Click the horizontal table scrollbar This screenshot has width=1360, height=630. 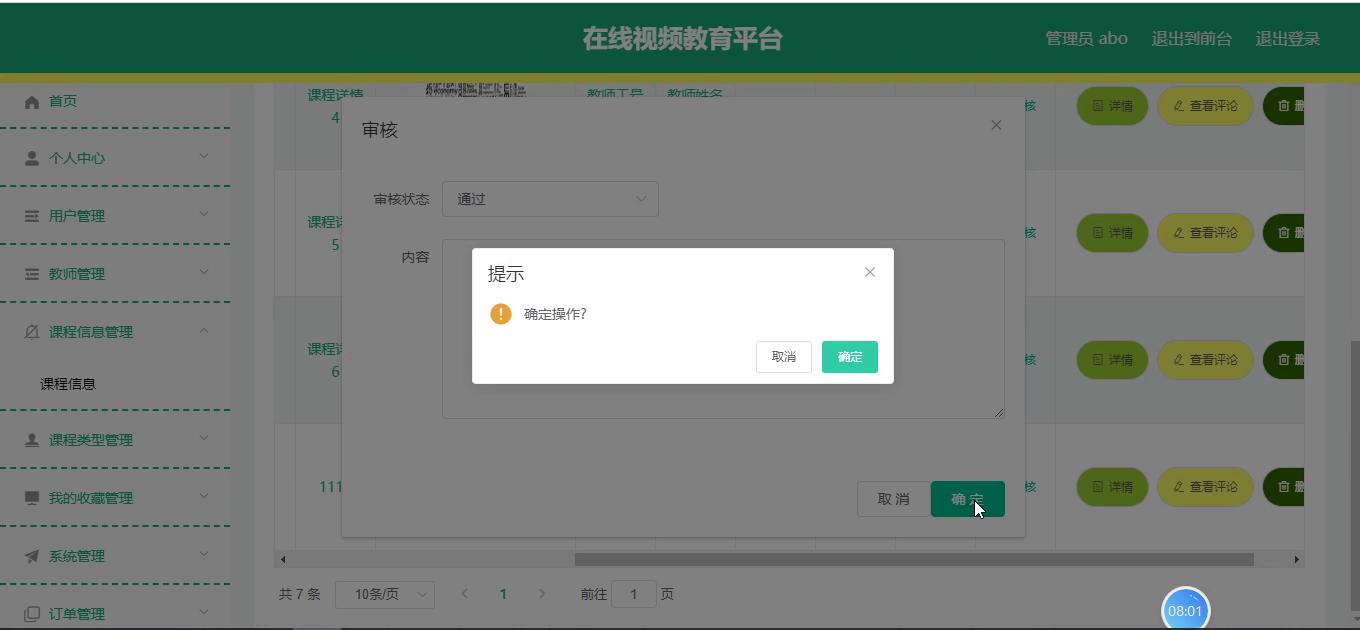click(913, 559)
